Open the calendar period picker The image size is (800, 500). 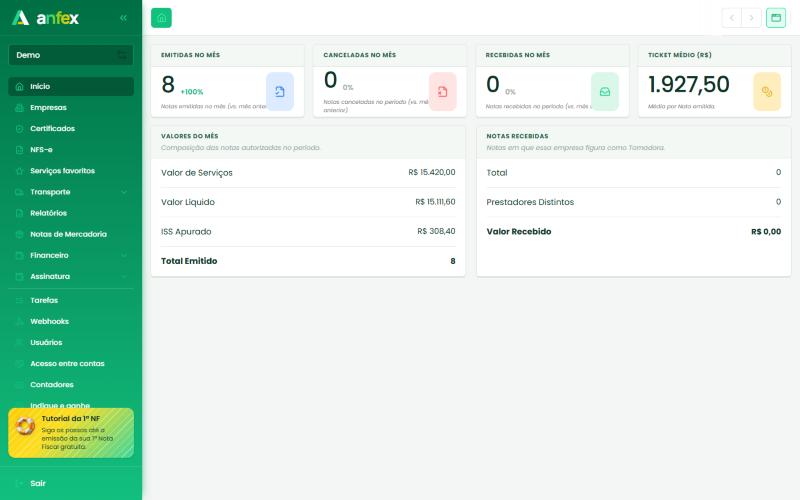[776, 18]
